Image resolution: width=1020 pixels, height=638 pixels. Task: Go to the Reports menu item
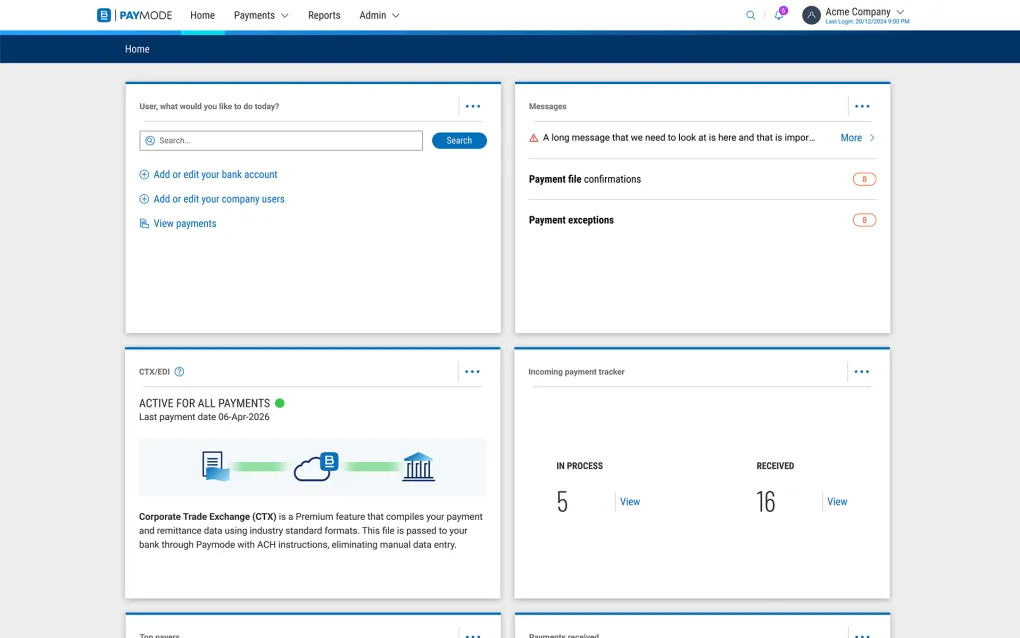coord(324,15)
